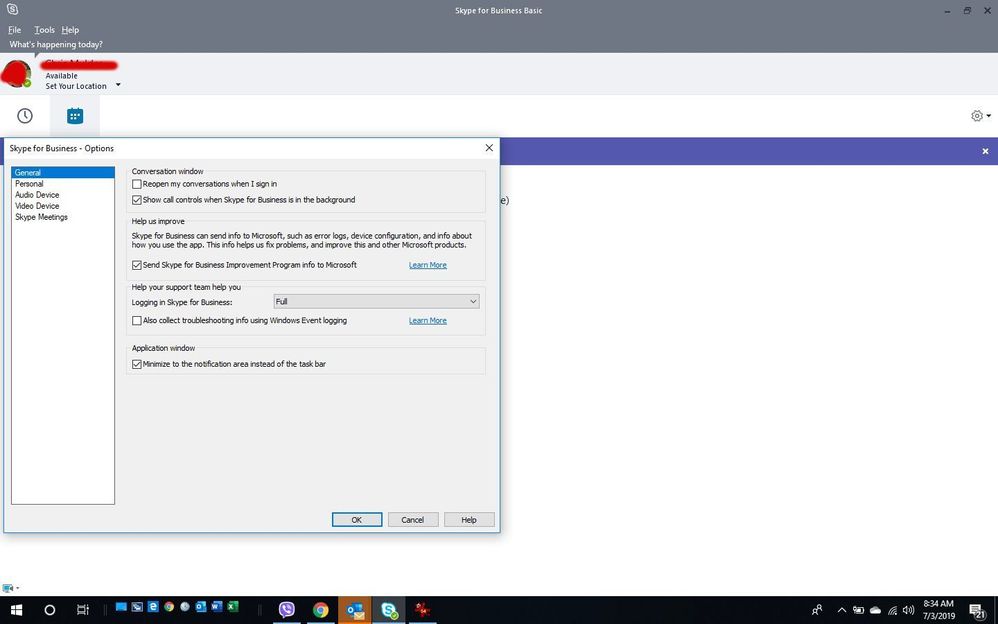Launch small Outlook quick launch icon
Image resolution: width=998 pixels, height=624 pixels.
point(200,607)
